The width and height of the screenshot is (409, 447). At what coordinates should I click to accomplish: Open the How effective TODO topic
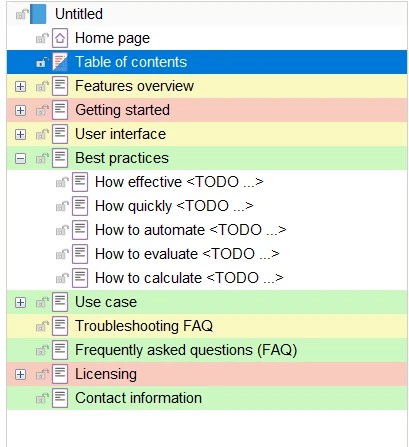pos(179,182)
